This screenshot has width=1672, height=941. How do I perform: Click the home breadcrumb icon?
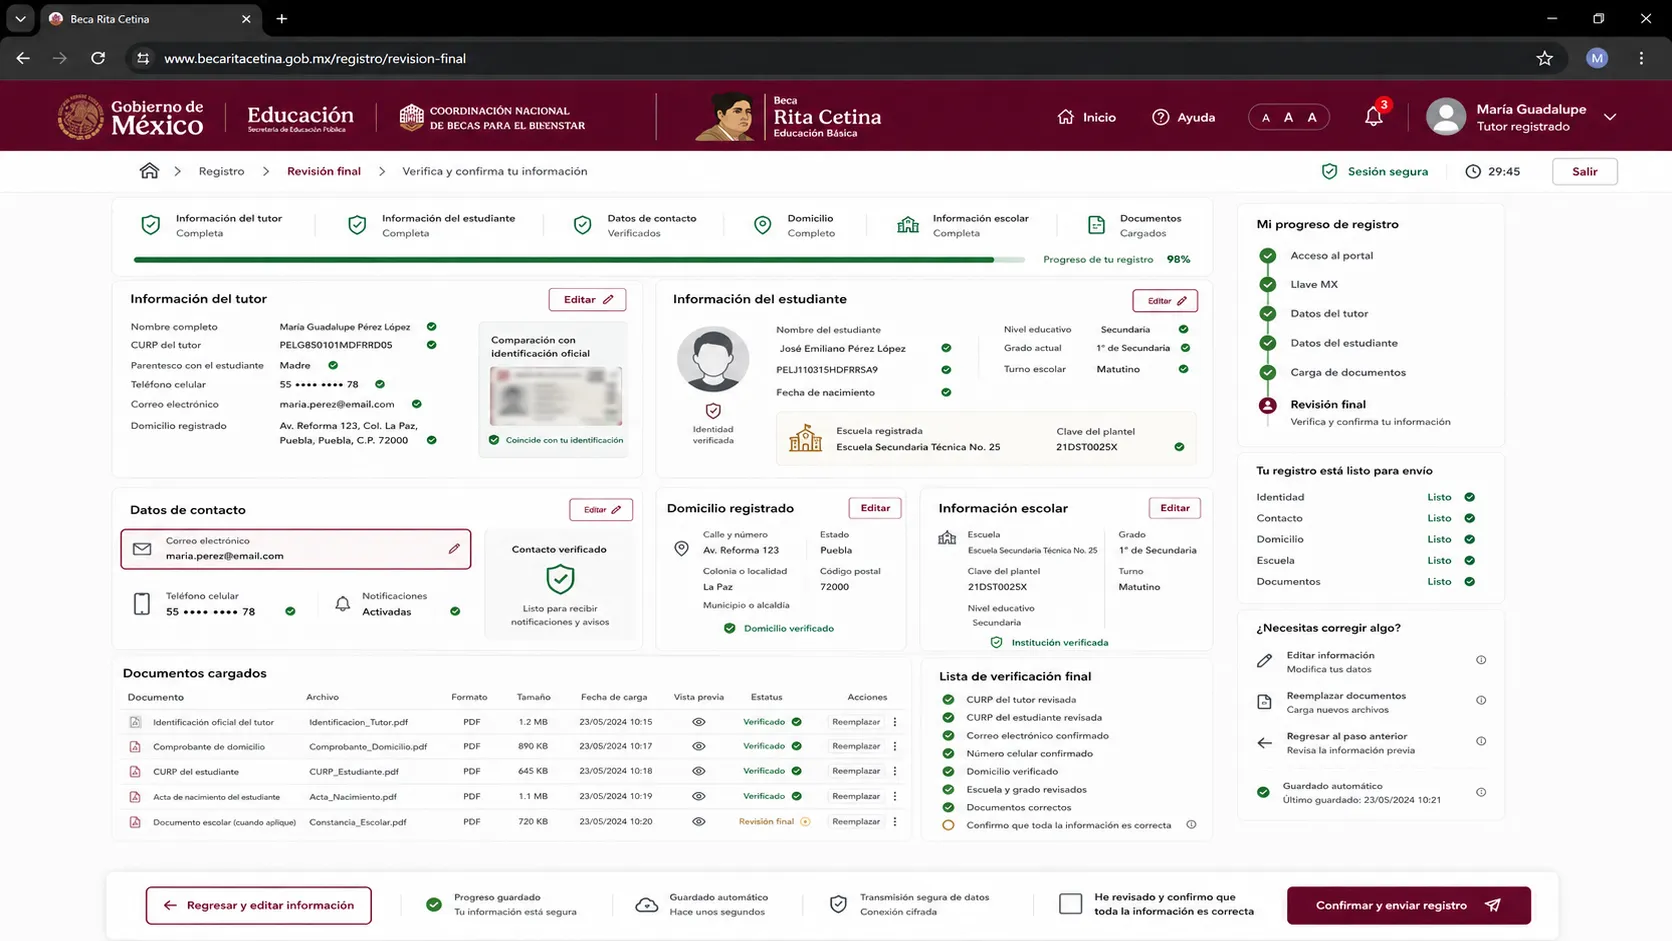click(149, 171)
